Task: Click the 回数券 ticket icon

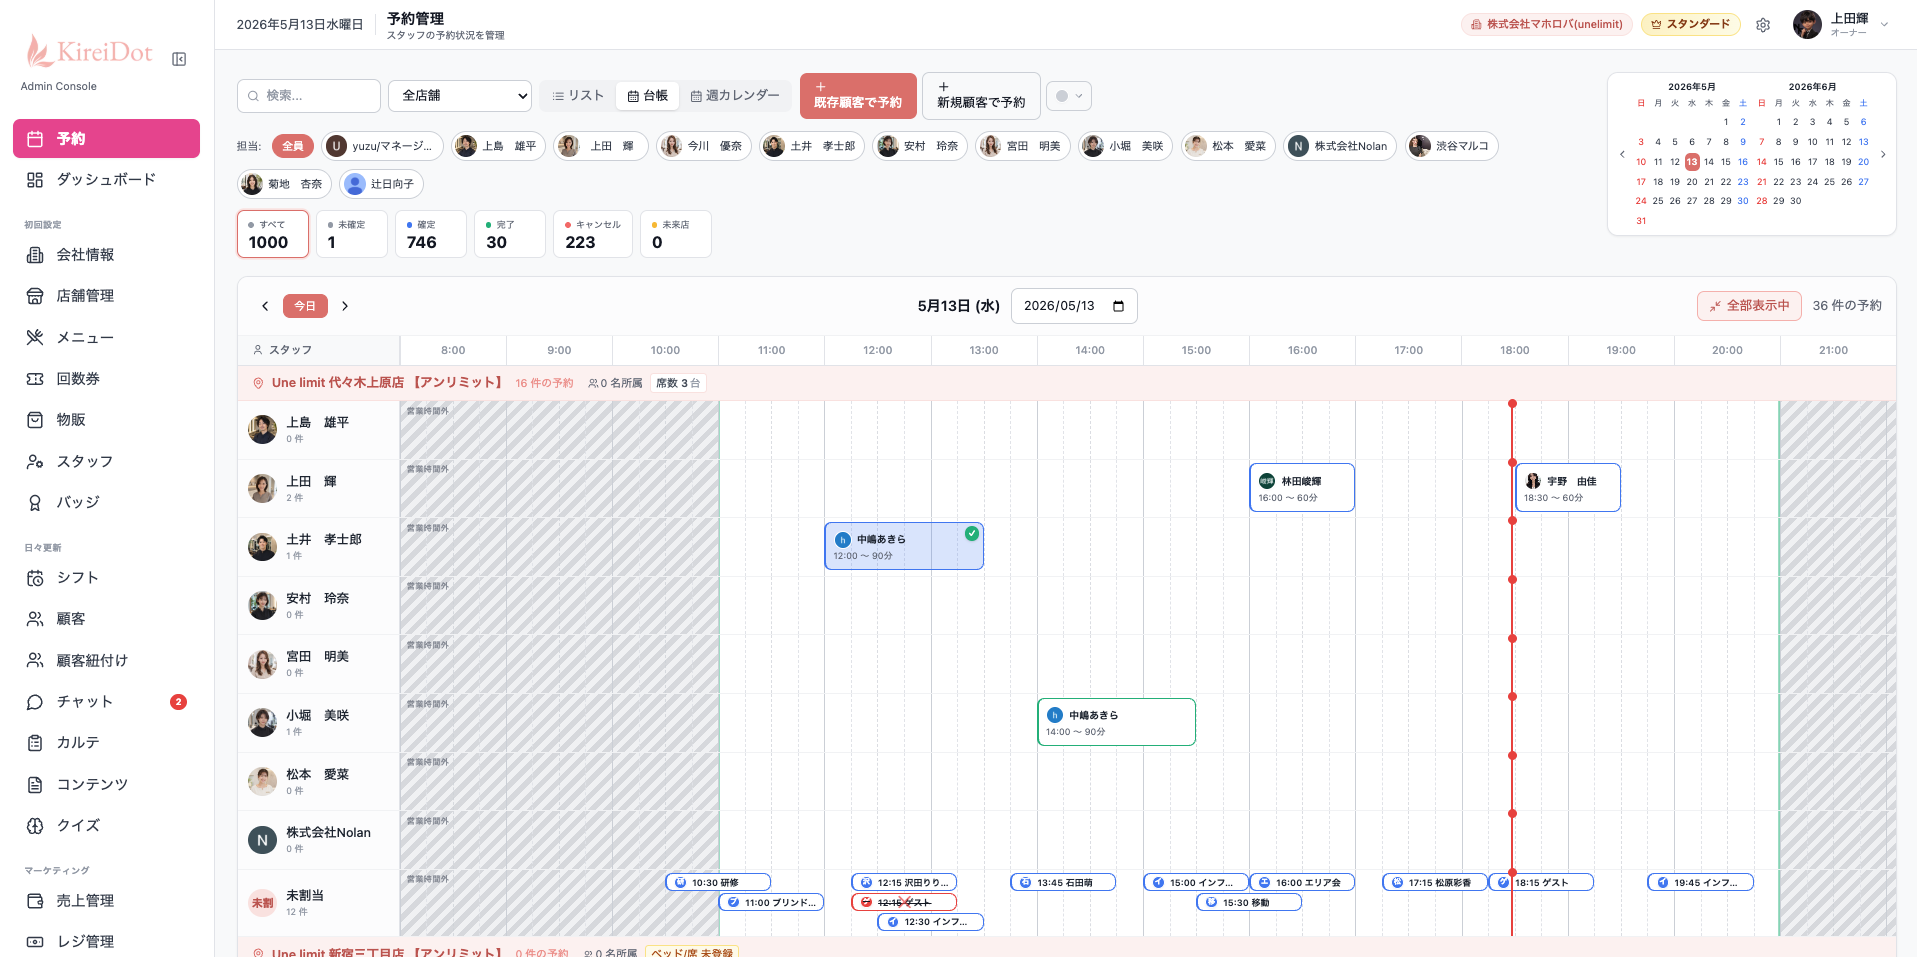Action: point(35,379)
